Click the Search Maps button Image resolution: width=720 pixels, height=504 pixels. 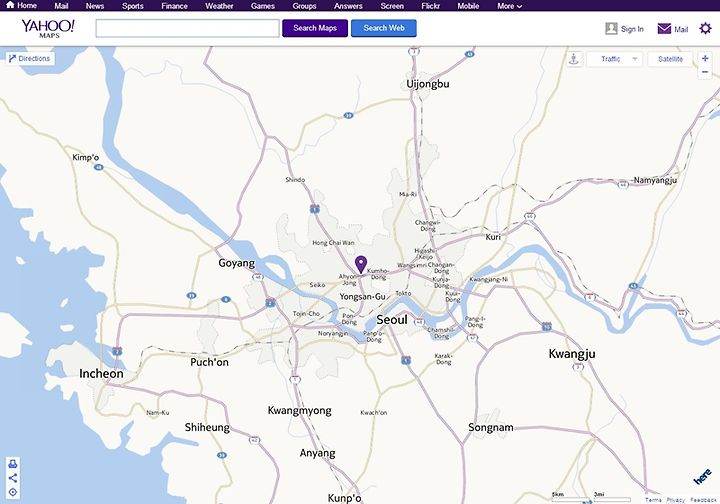pos(315,28)
